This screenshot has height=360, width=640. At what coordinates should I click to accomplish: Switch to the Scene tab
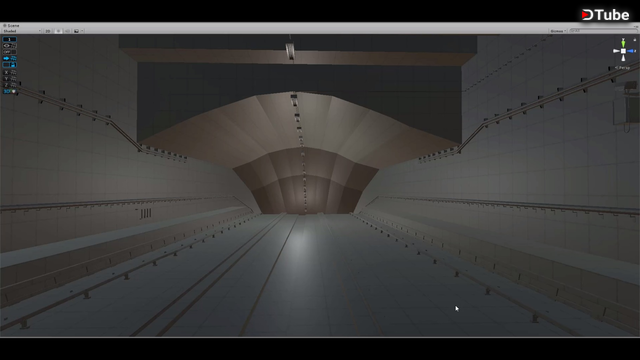[x=11, y=25]
